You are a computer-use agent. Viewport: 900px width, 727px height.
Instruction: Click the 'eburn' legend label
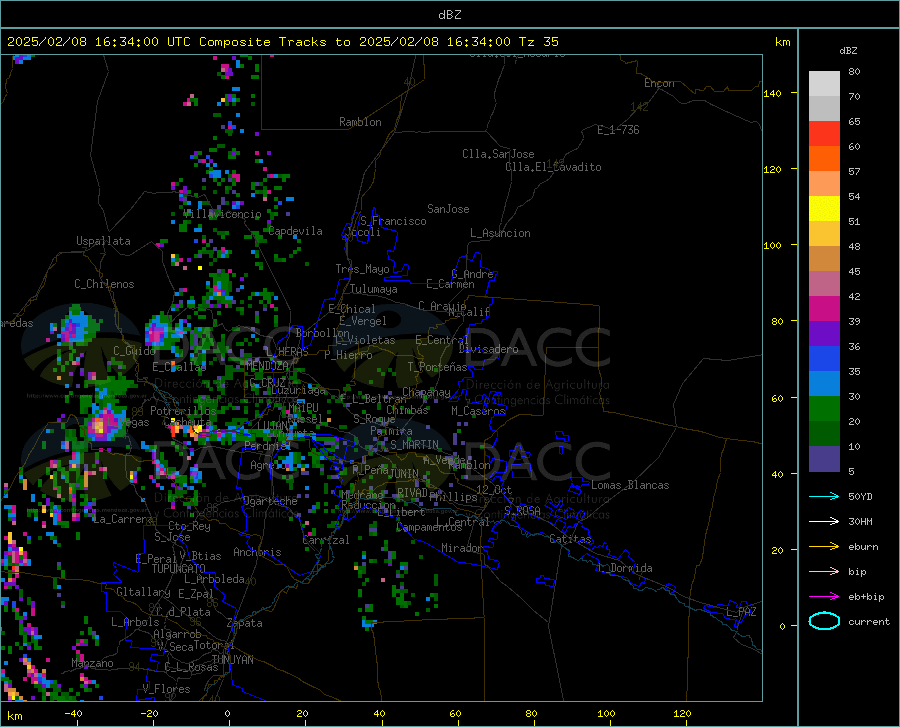click(x=863, y=547)
